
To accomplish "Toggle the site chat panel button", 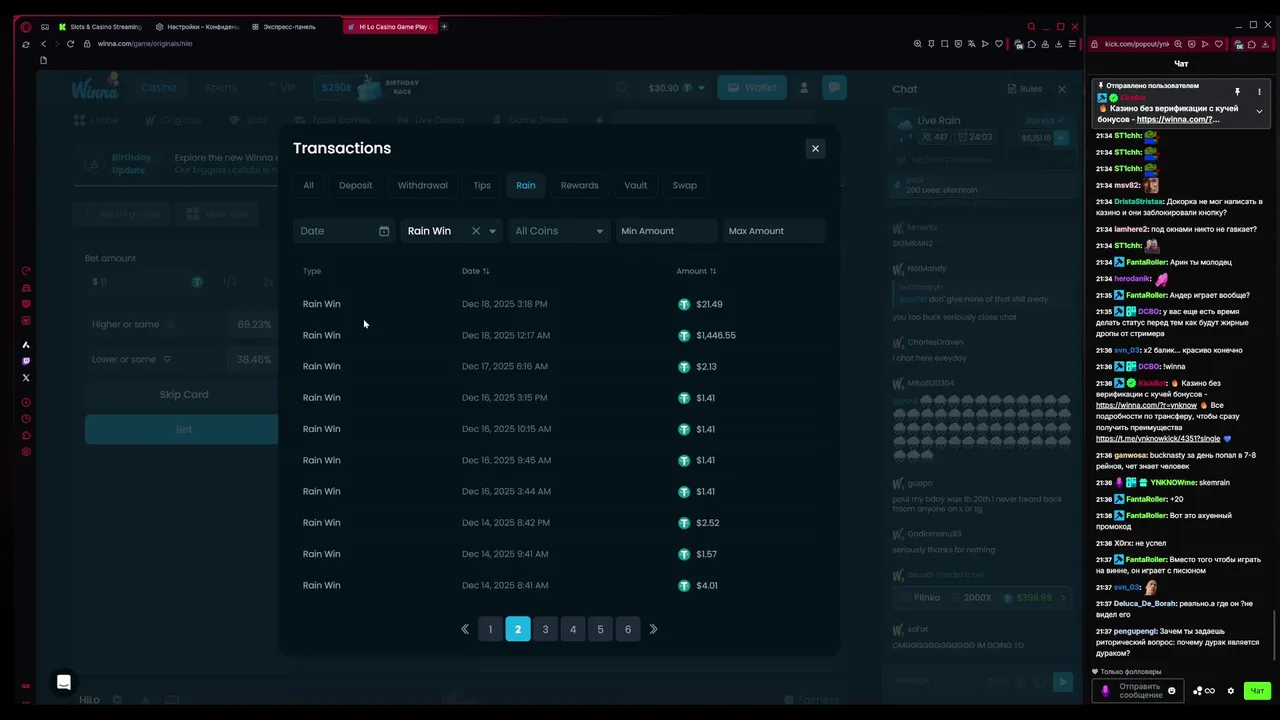I will 834,88.
